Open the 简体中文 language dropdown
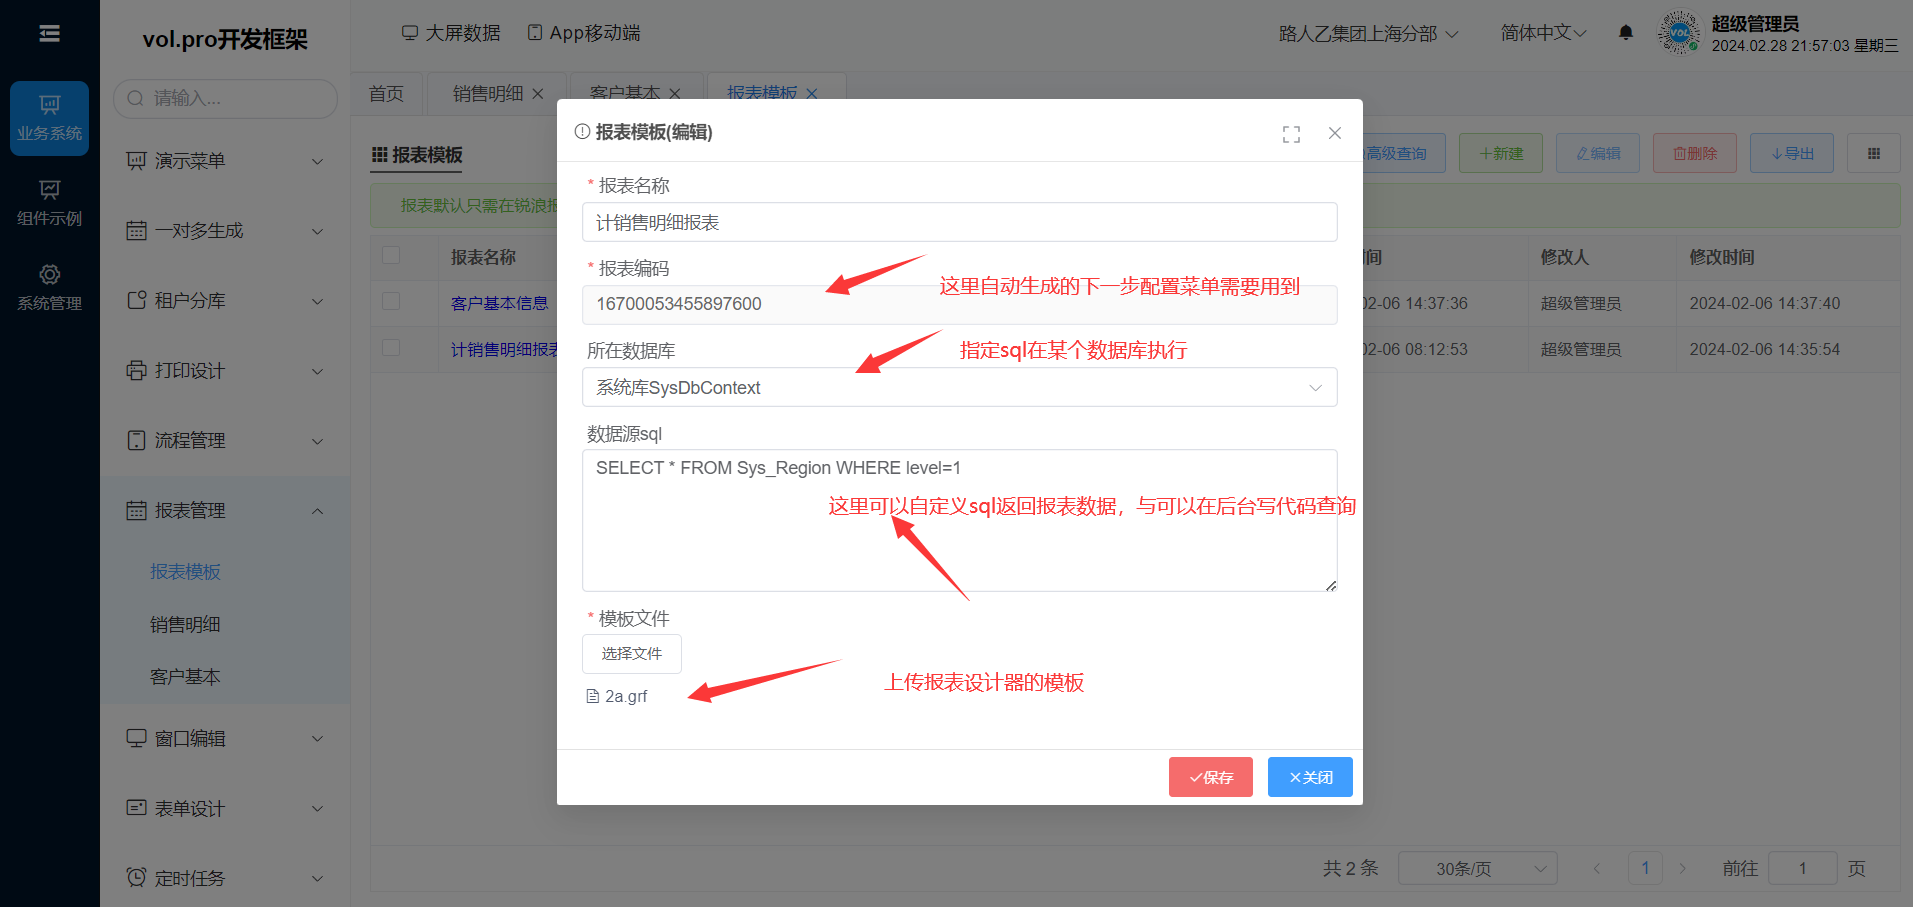 [x=1543, y=33]
